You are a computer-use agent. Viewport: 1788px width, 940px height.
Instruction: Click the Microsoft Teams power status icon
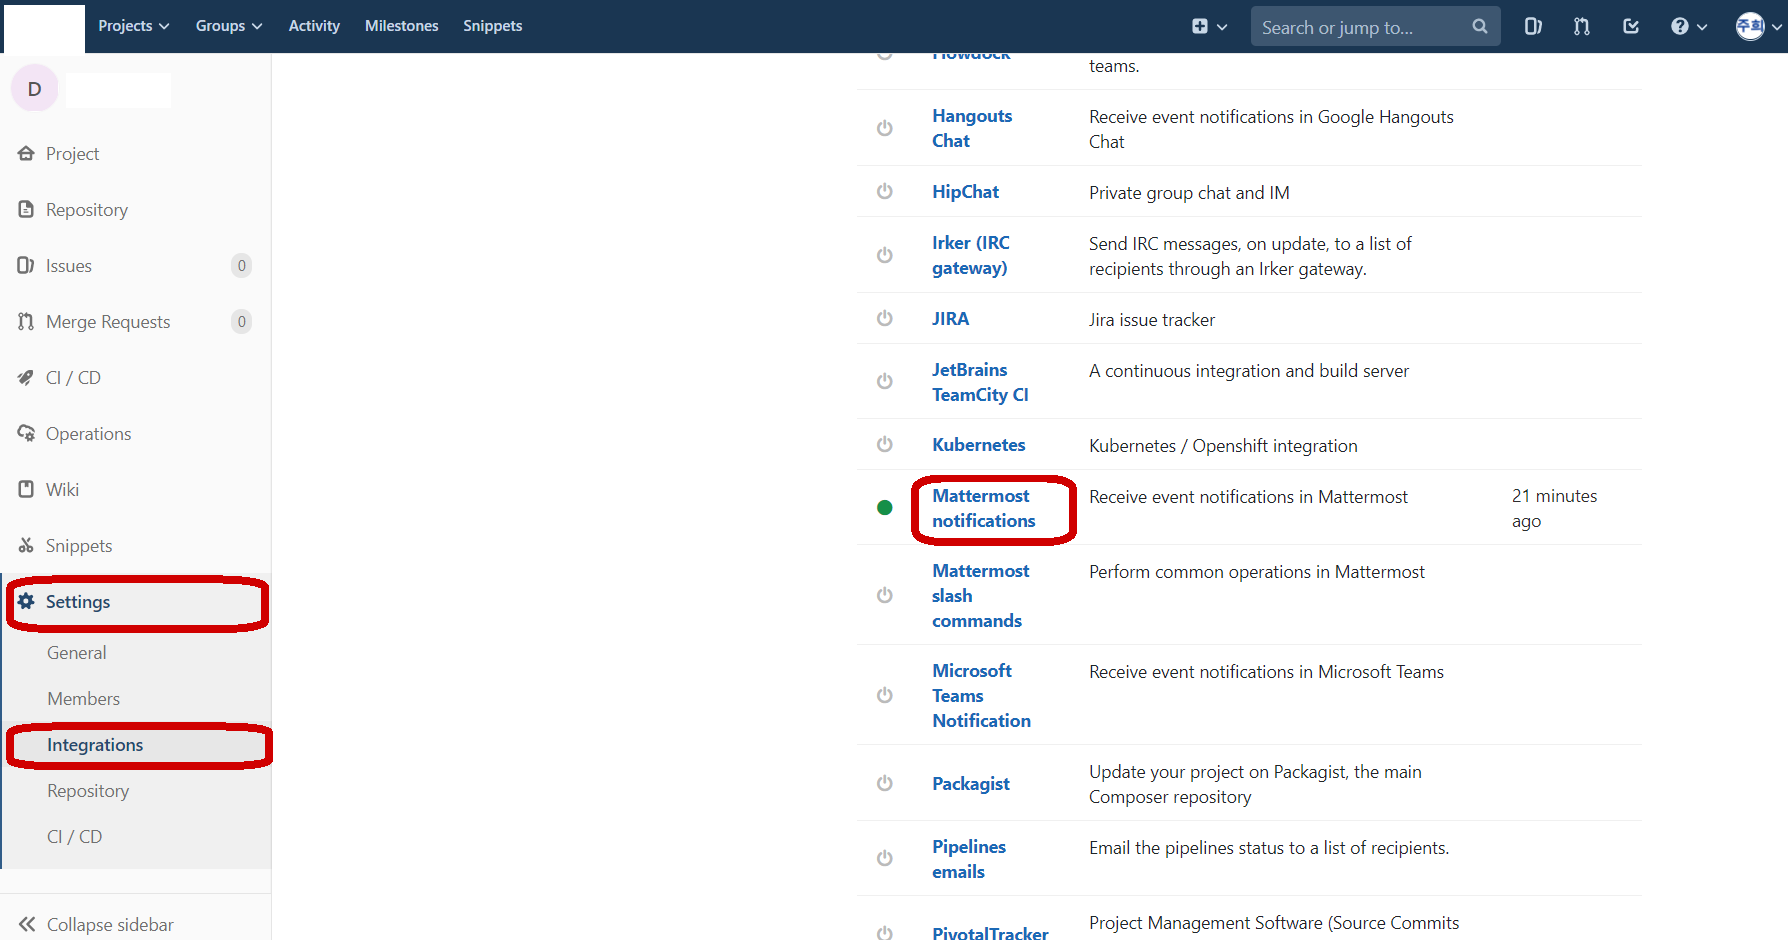(884, 695)
